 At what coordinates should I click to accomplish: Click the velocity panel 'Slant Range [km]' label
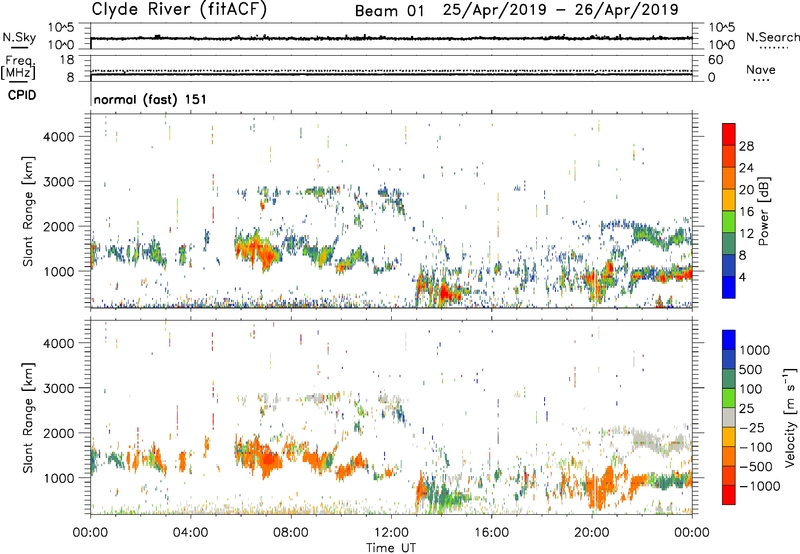point(28,418)
